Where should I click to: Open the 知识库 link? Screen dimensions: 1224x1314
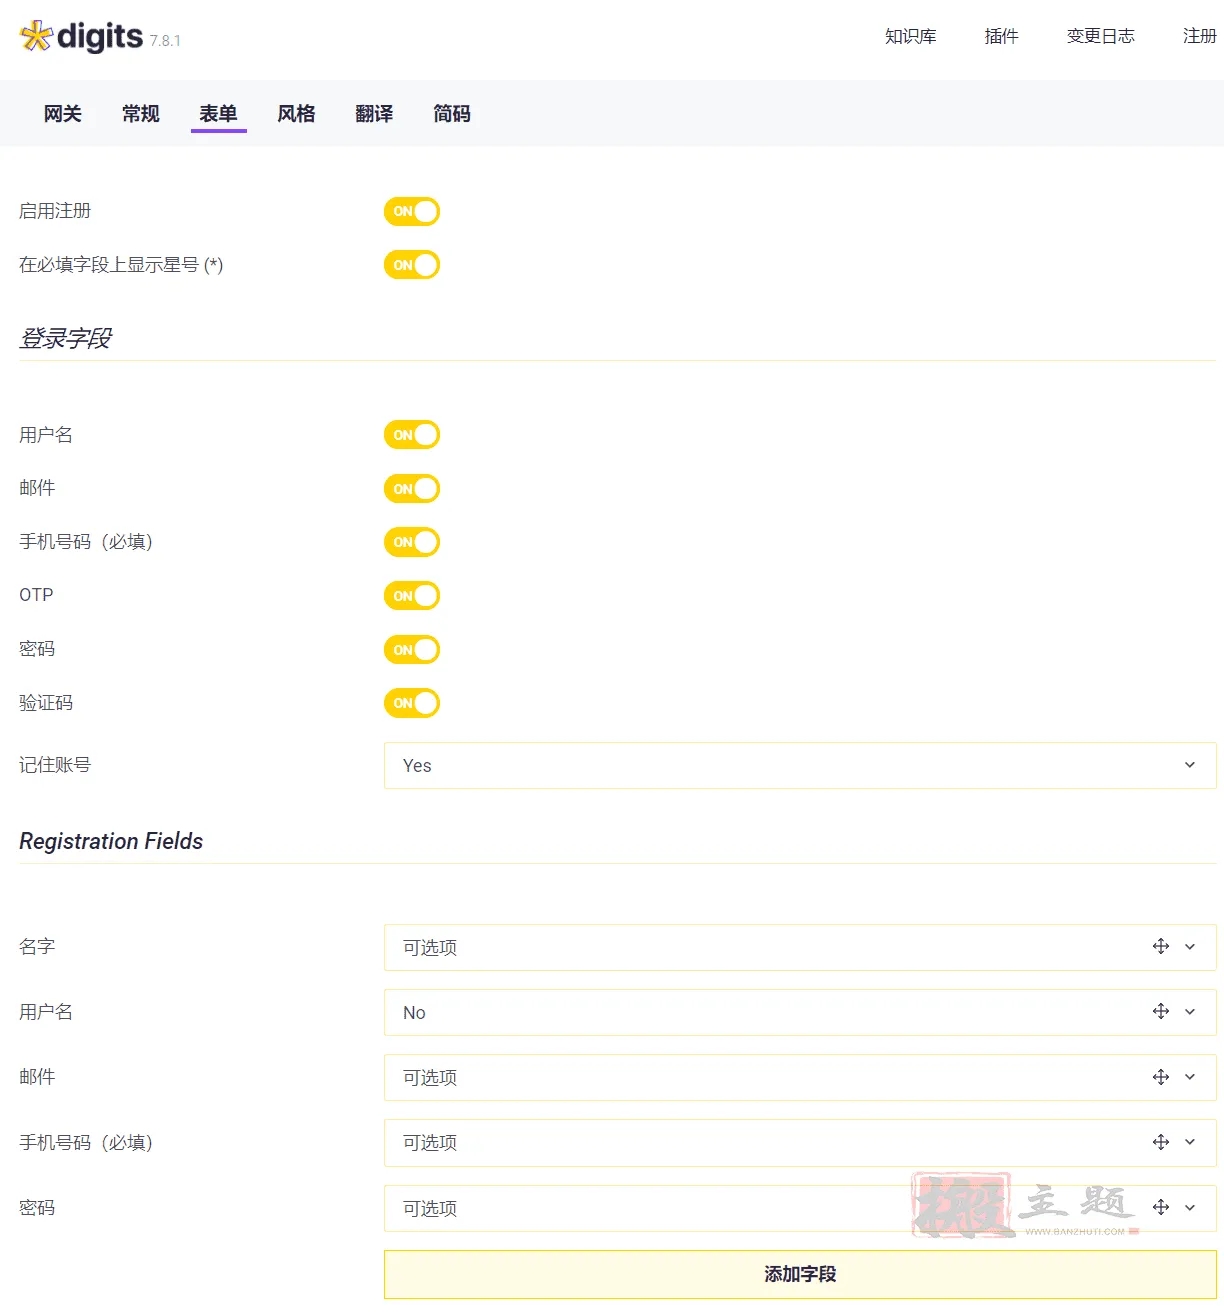910,36
